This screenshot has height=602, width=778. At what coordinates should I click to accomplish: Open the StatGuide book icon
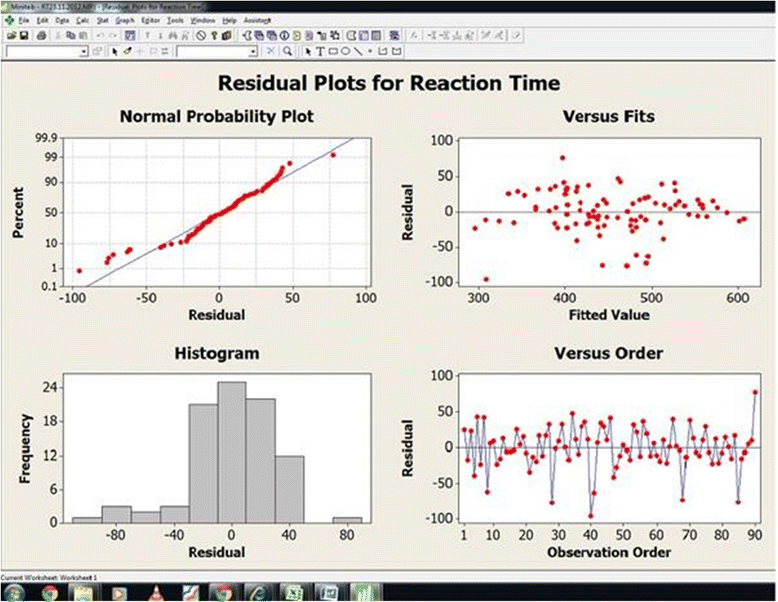pos(227,35)
